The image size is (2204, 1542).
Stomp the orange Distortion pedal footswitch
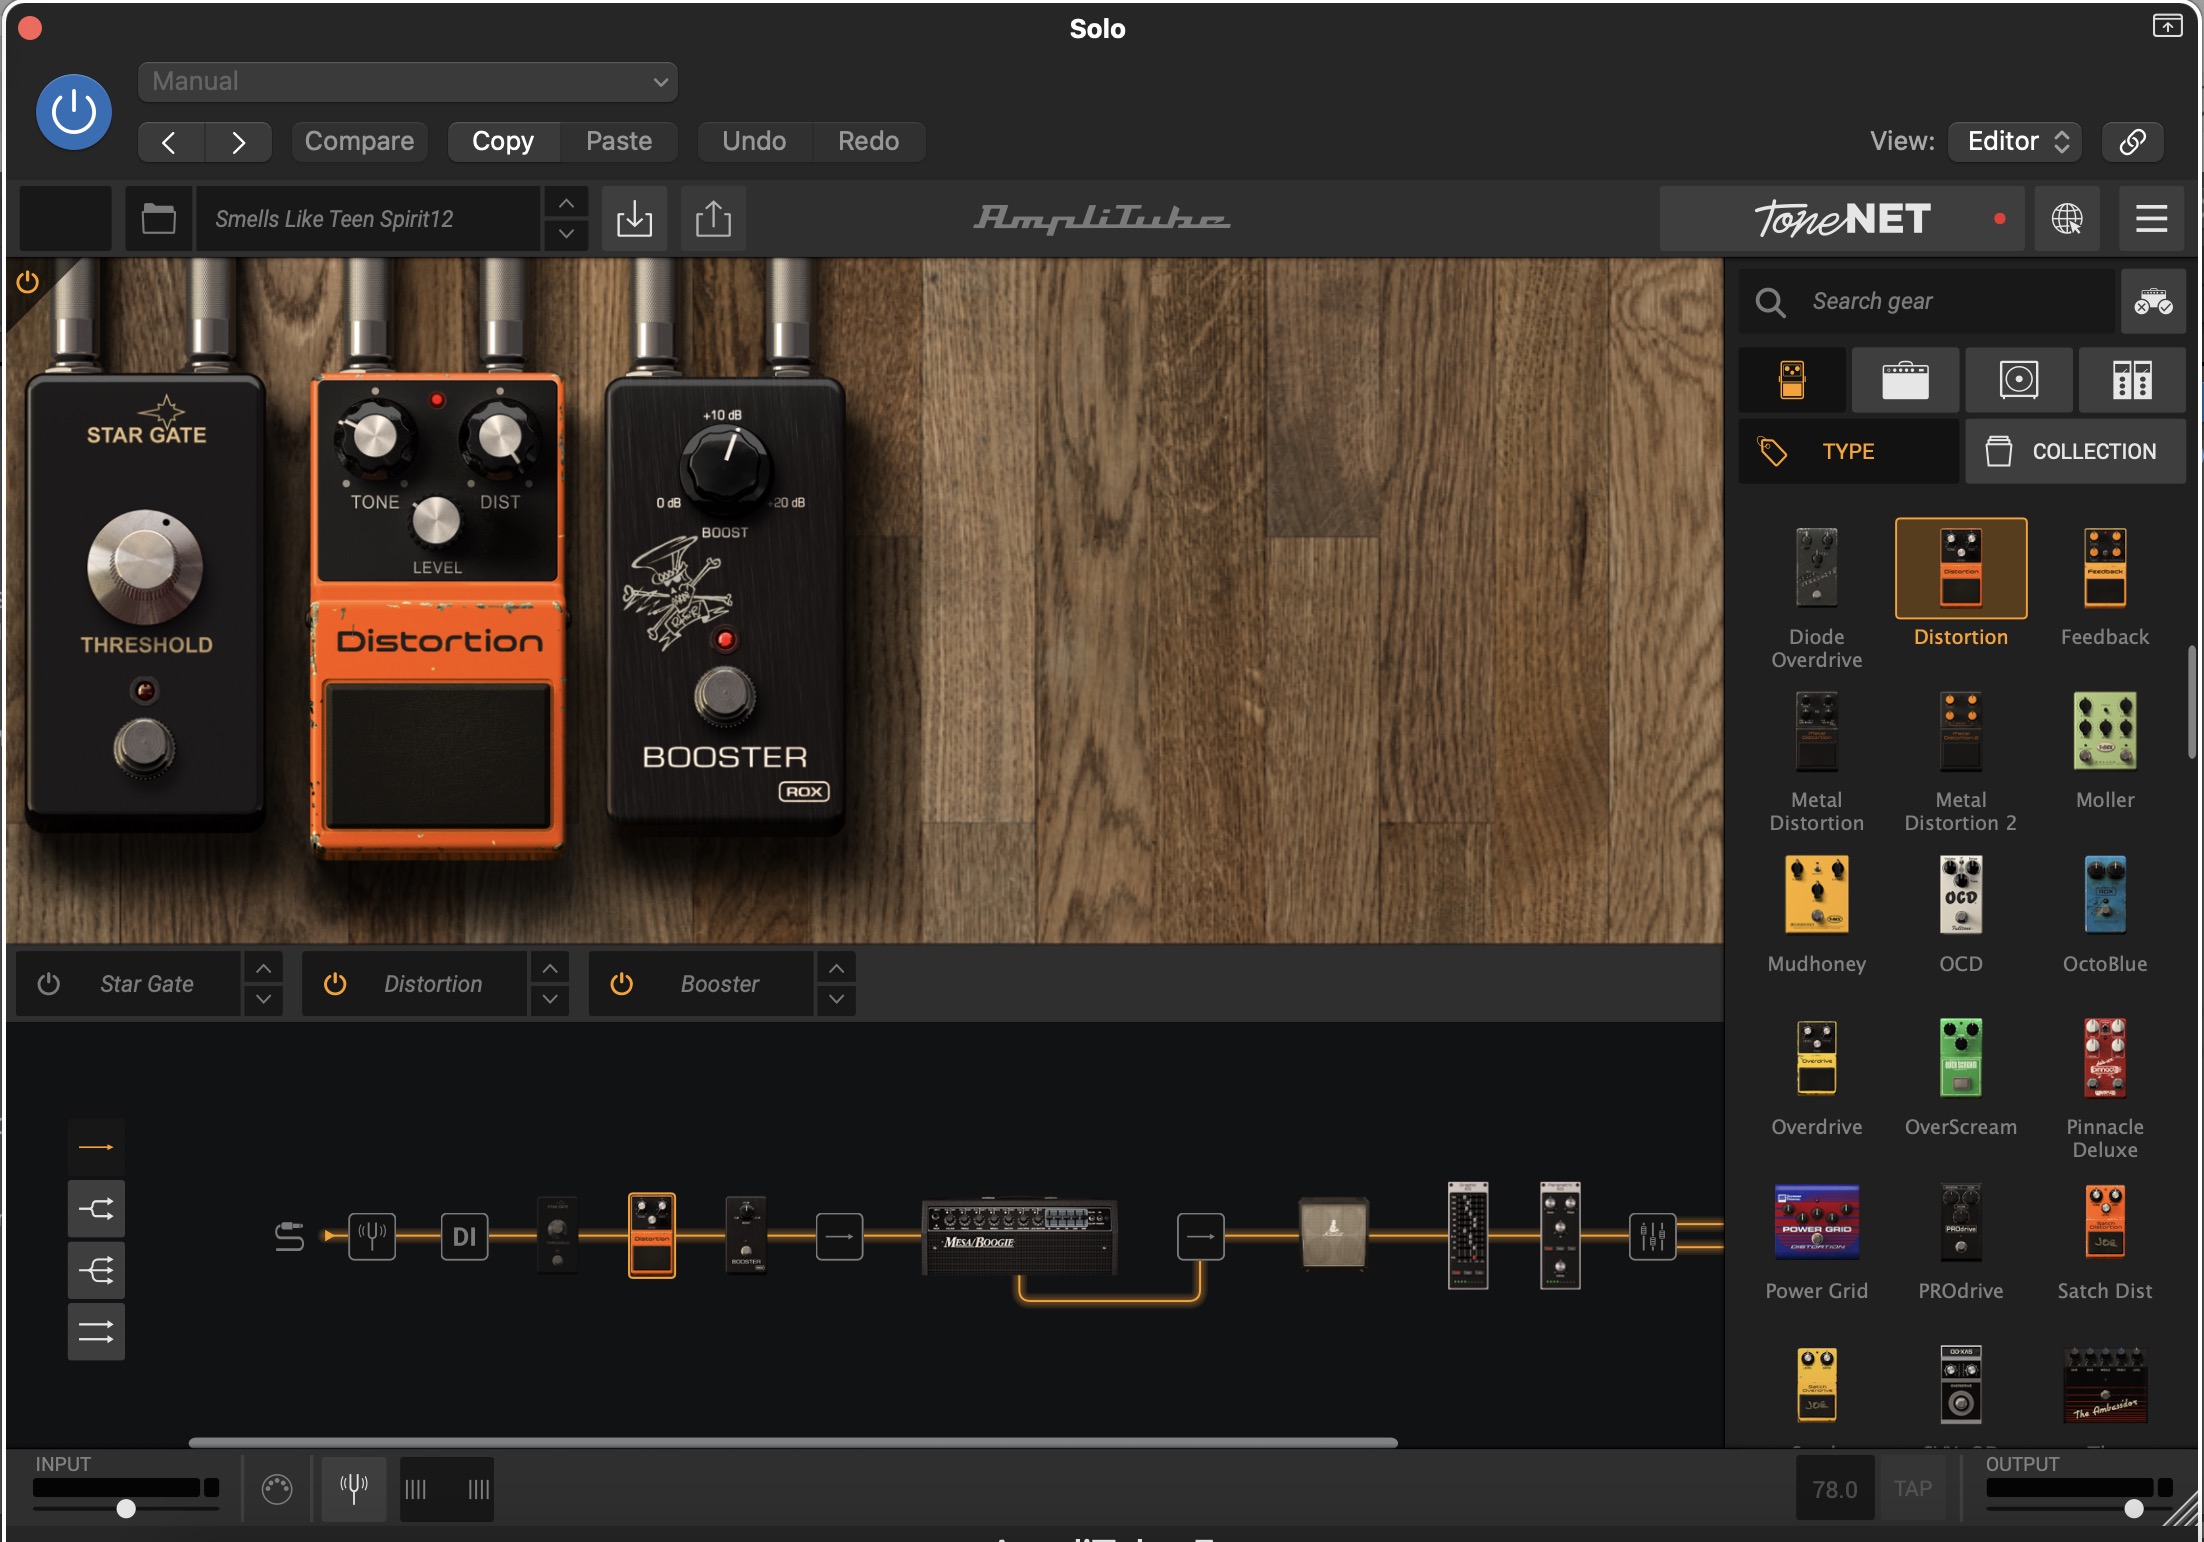tap(438, 754)
